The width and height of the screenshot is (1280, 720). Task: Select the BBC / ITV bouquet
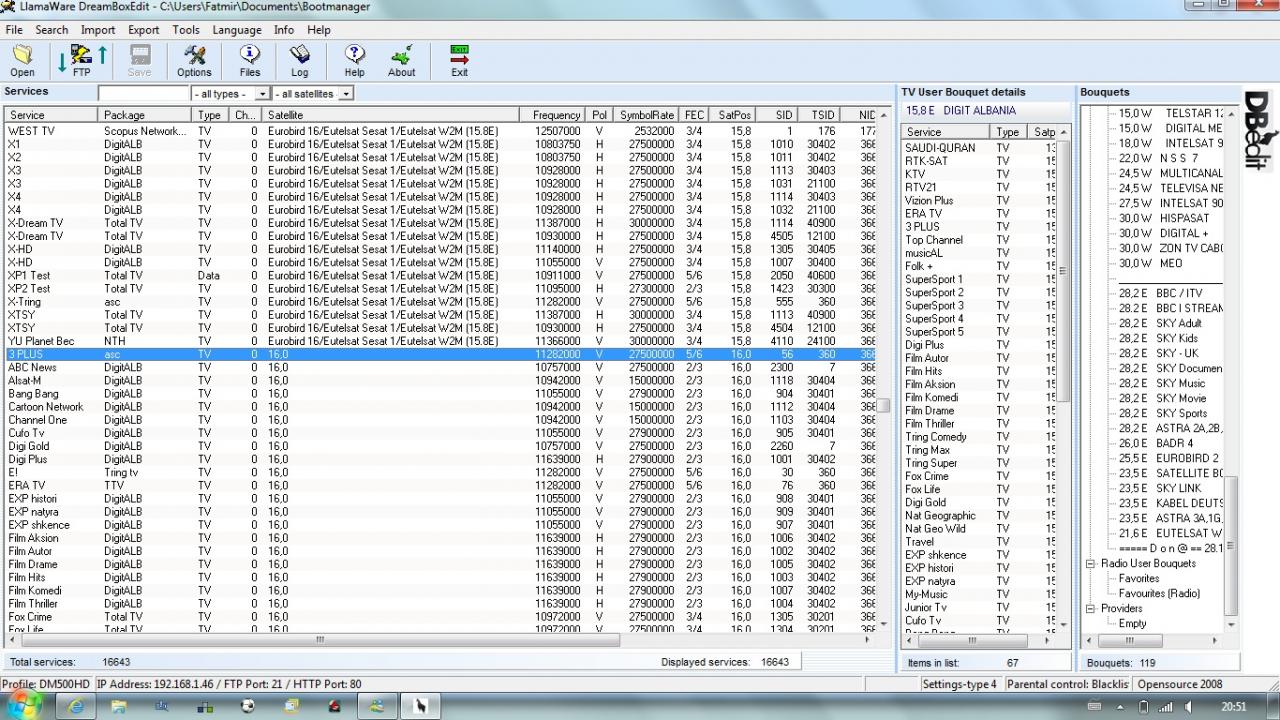(1160, 293)
